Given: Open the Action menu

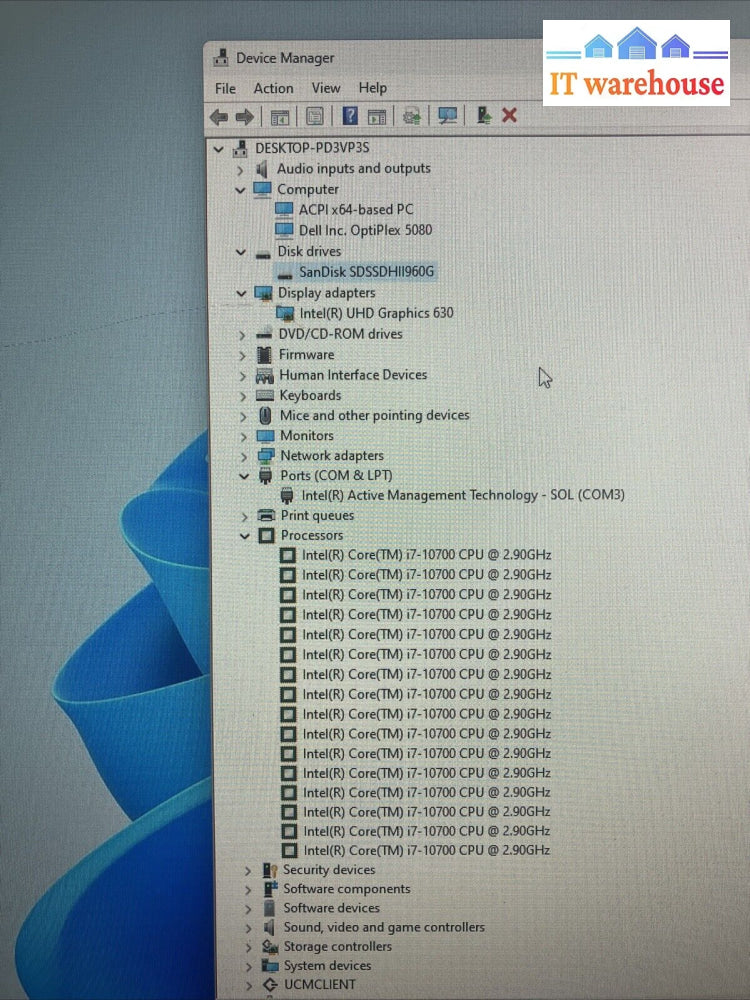Looking at the screenshot, I should point(273,88).
